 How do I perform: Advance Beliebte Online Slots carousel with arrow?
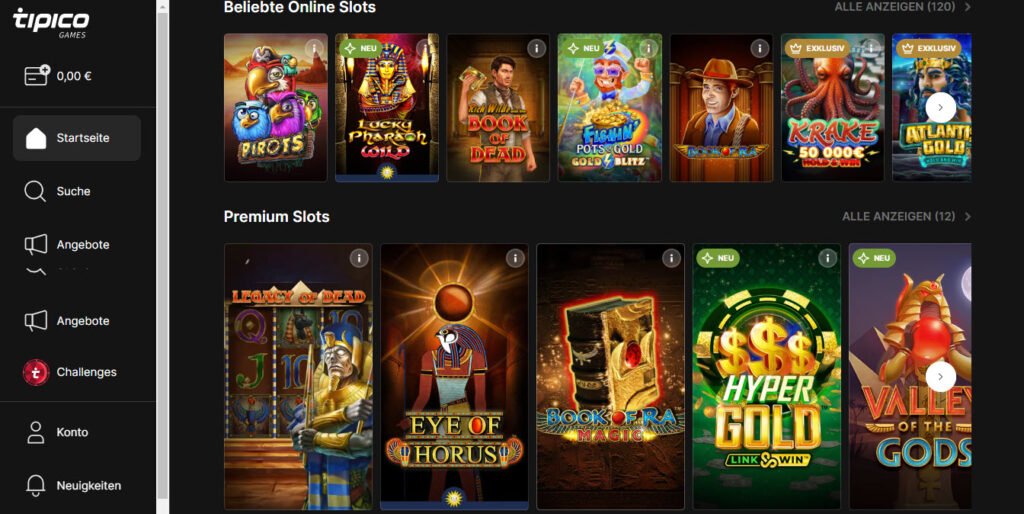tap(940, 108)
